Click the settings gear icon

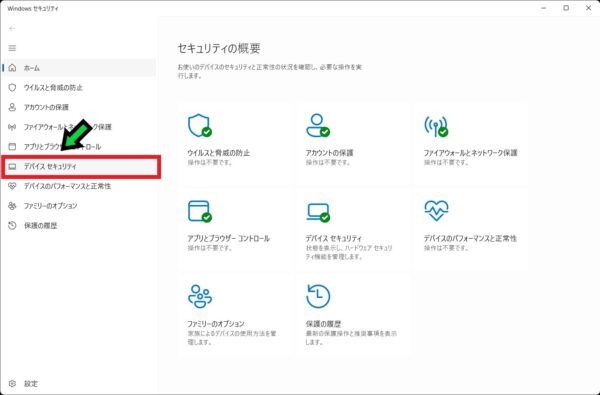coord(12,384)
